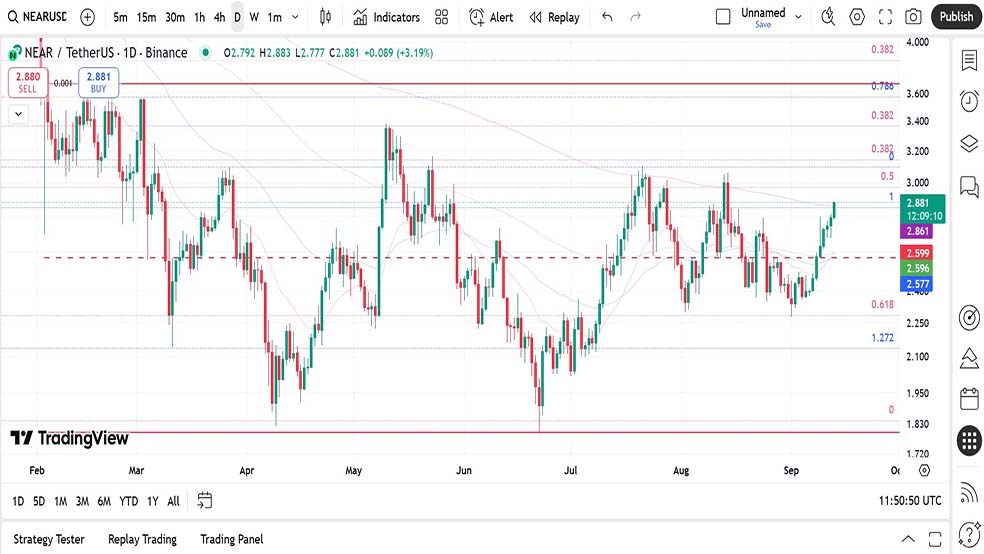Open the Strategy Tester tab
984x554 pixels.
coord(49,539)
